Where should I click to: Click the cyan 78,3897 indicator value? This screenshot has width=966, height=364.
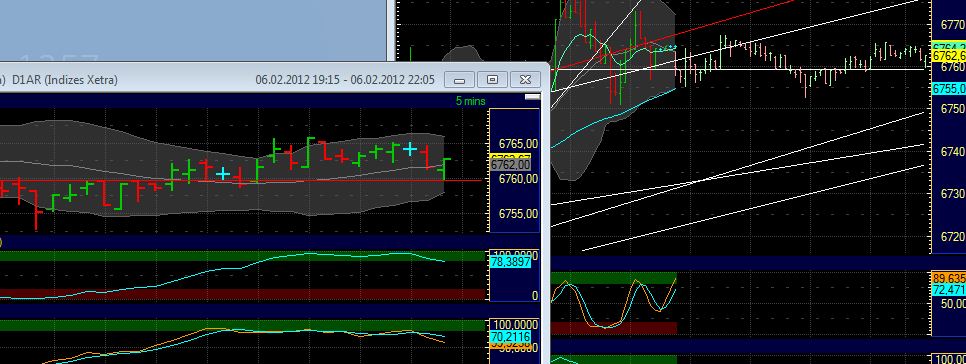pos(510,262)
